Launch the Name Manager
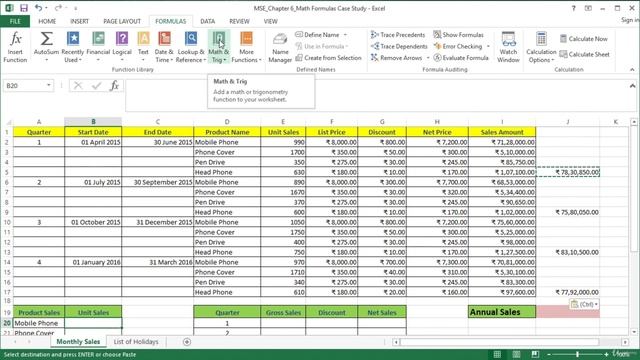This screenshot has width=640, height=360. click(x=280, y=47)
